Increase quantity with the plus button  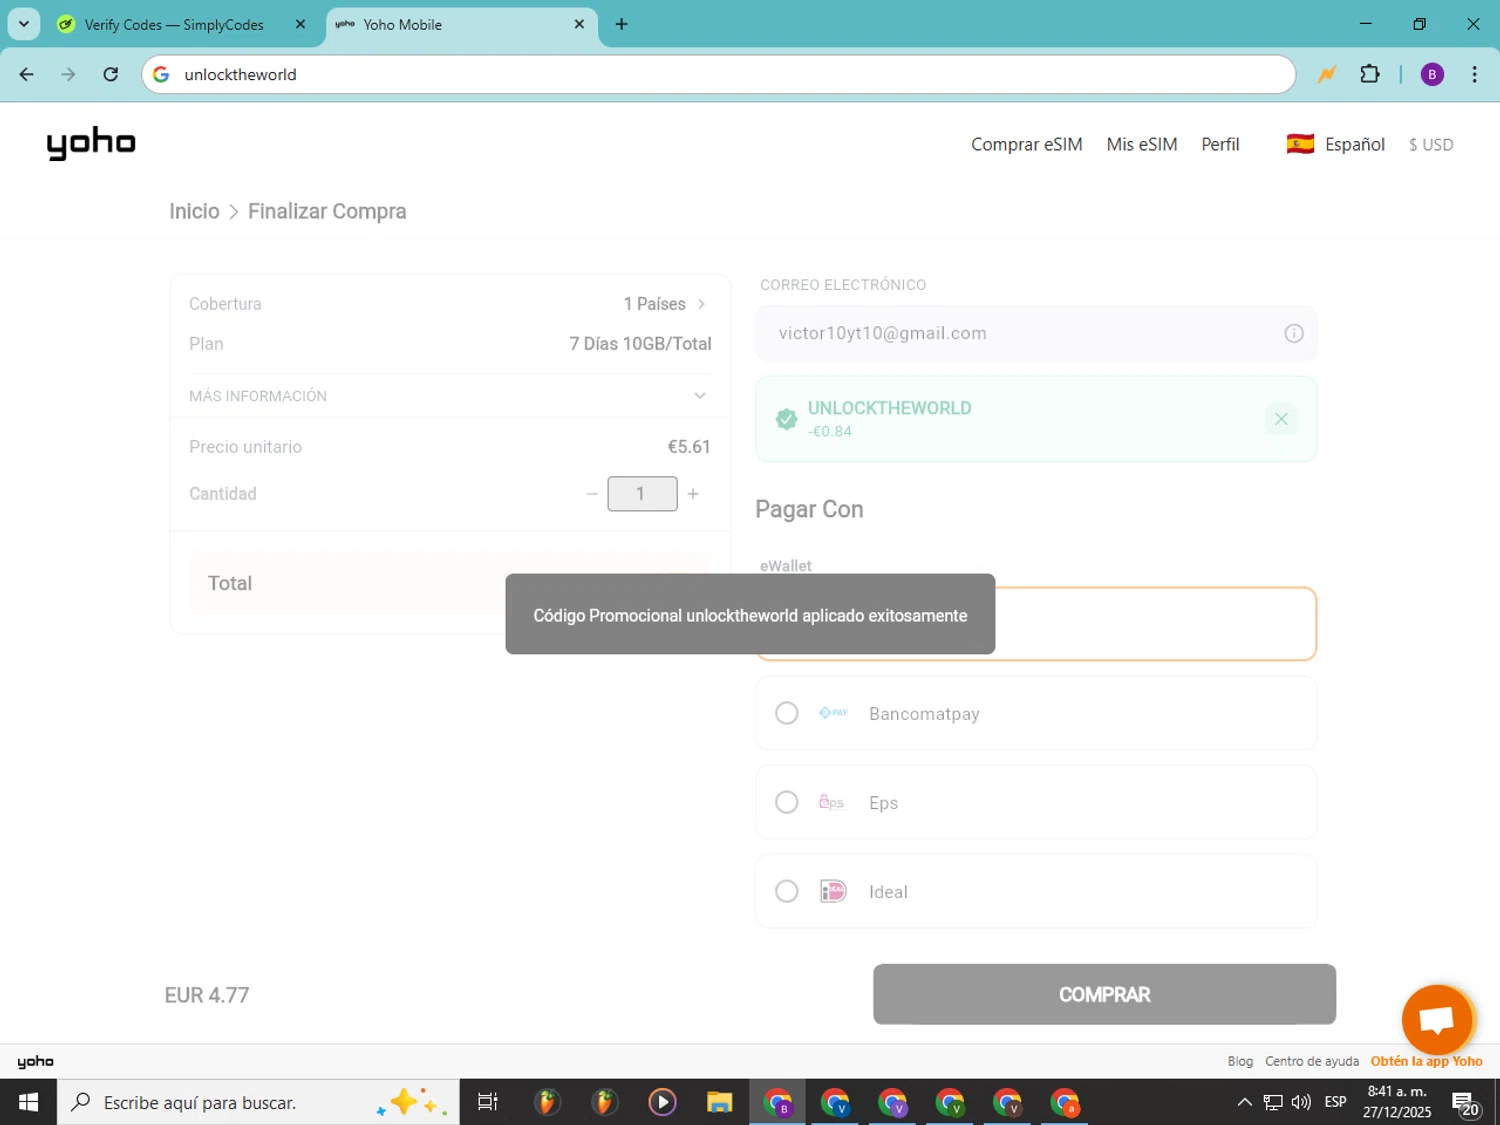point(693,494)
